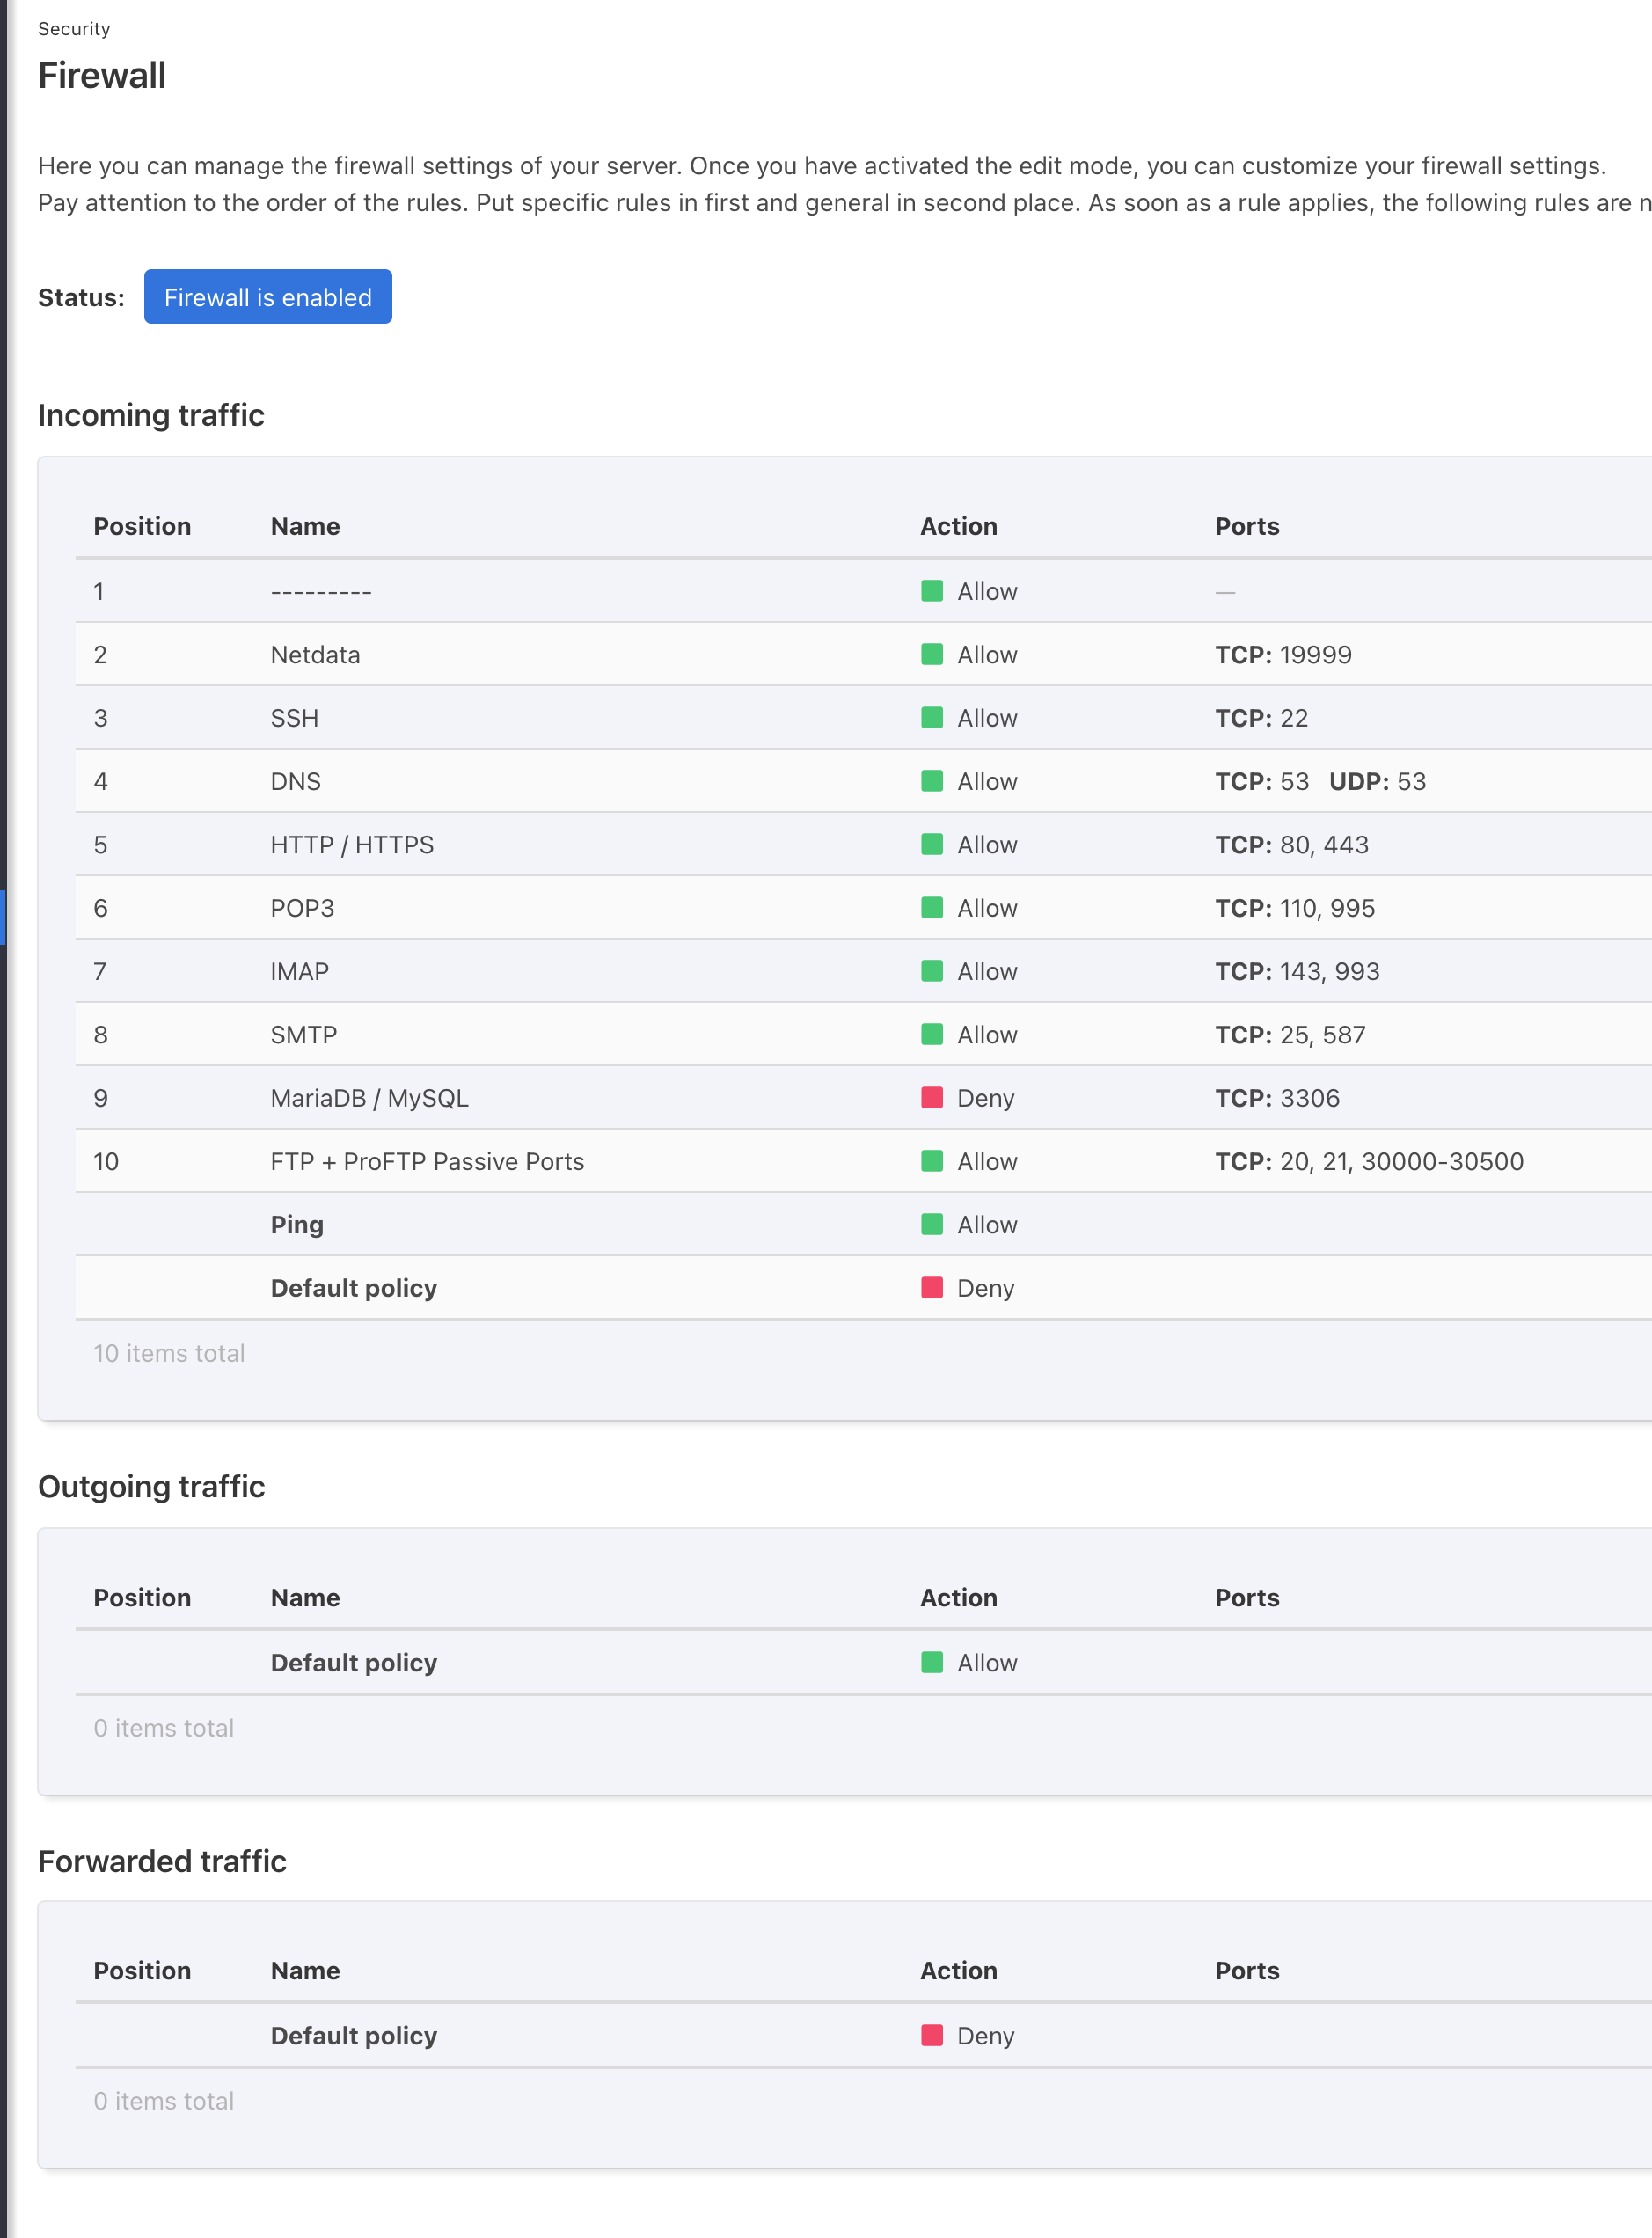Click red Deny square of Incoming Default policy

931,1287
